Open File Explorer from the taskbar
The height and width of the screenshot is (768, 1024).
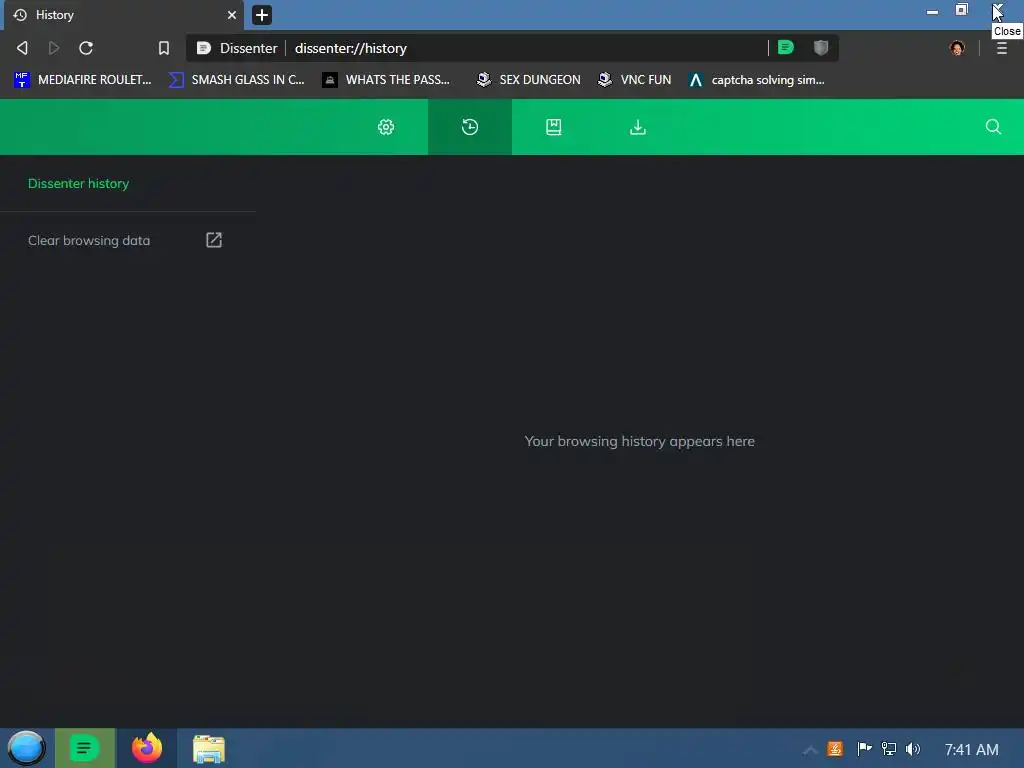pos(209,749)
